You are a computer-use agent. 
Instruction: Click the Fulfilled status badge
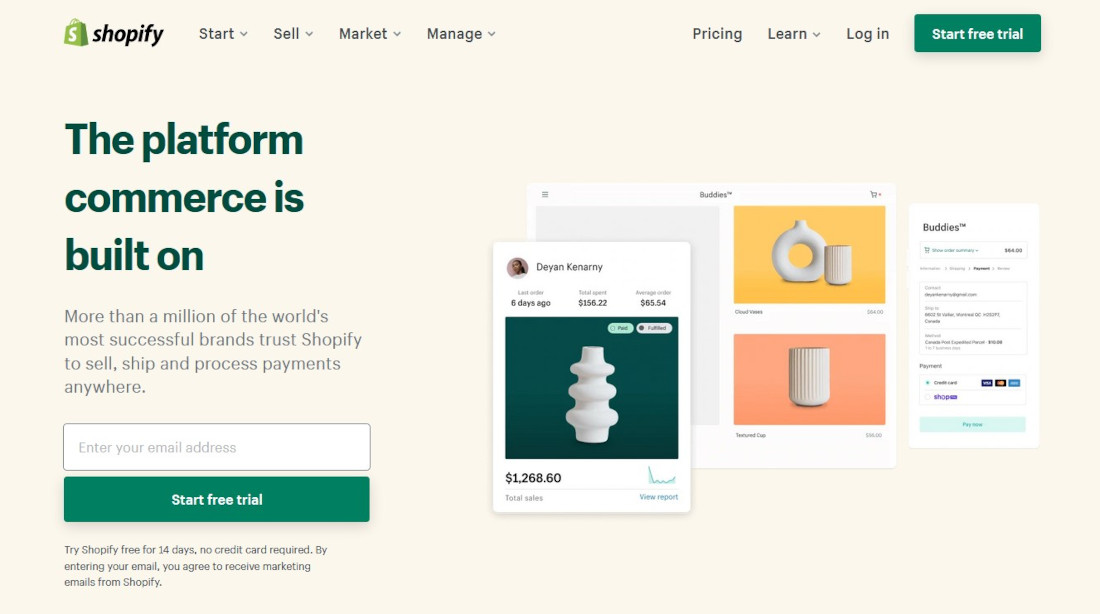(x=654, y=328)
